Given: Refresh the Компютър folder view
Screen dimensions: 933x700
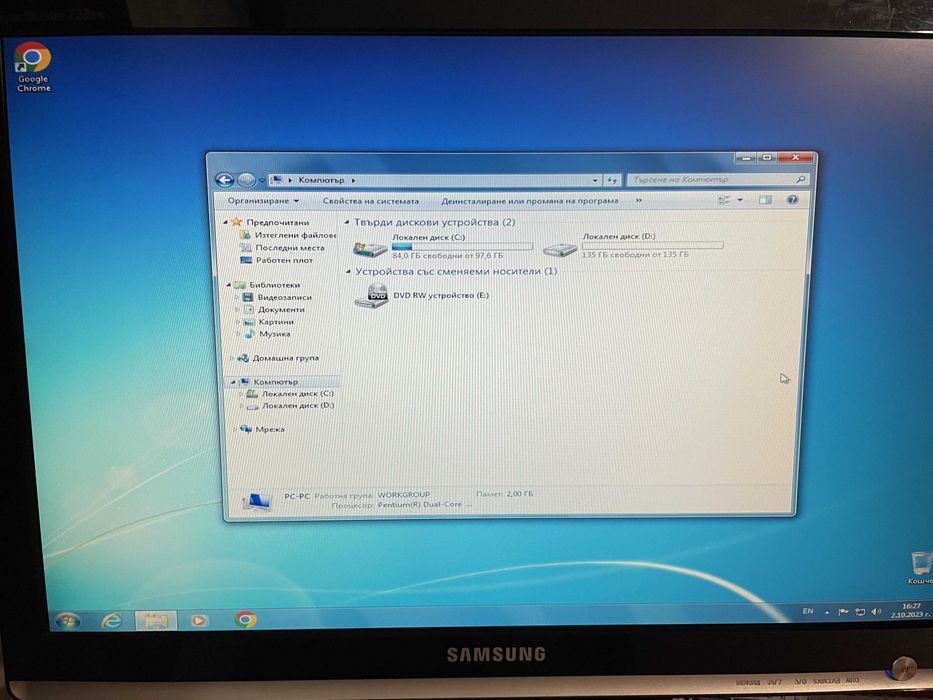Looking at the screenshot, I should (x=612, y=180).
